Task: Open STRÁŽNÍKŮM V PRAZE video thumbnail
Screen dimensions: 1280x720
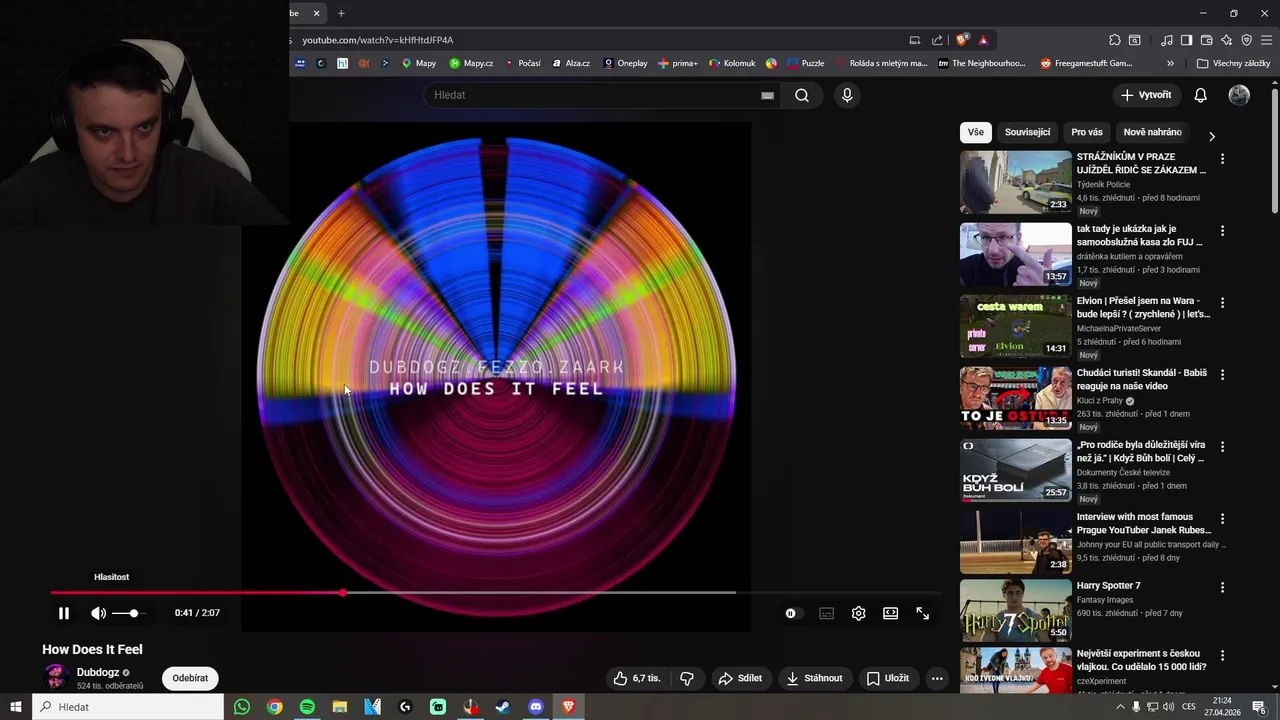Action: [x=1015, y=182]
